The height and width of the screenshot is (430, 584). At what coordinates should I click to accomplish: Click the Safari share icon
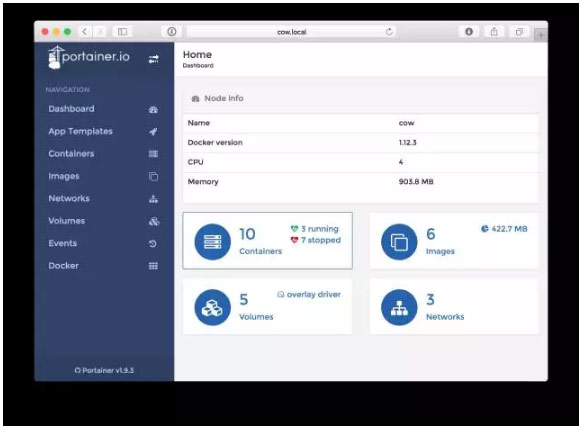[x=494, y=32]
